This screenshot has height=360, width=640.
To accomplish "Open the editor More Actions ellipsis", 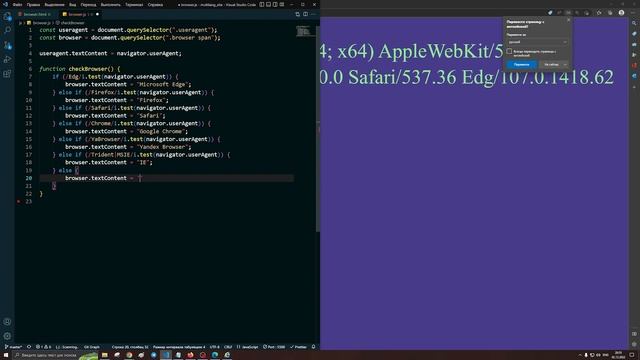I will (313, 14).
